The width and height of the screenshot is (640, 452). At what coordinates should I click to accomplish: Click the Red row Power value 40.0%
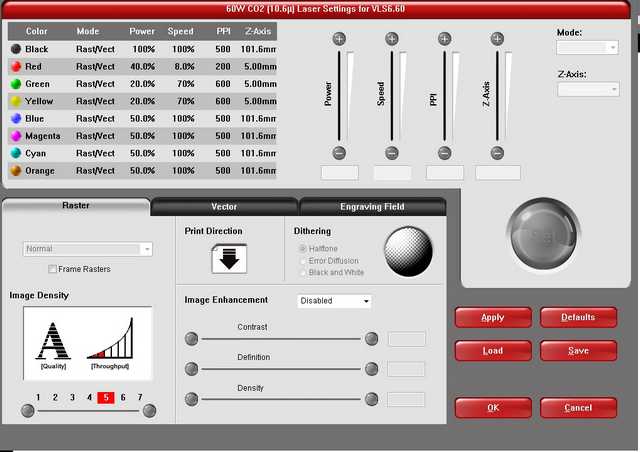click(x=142, y=67)
